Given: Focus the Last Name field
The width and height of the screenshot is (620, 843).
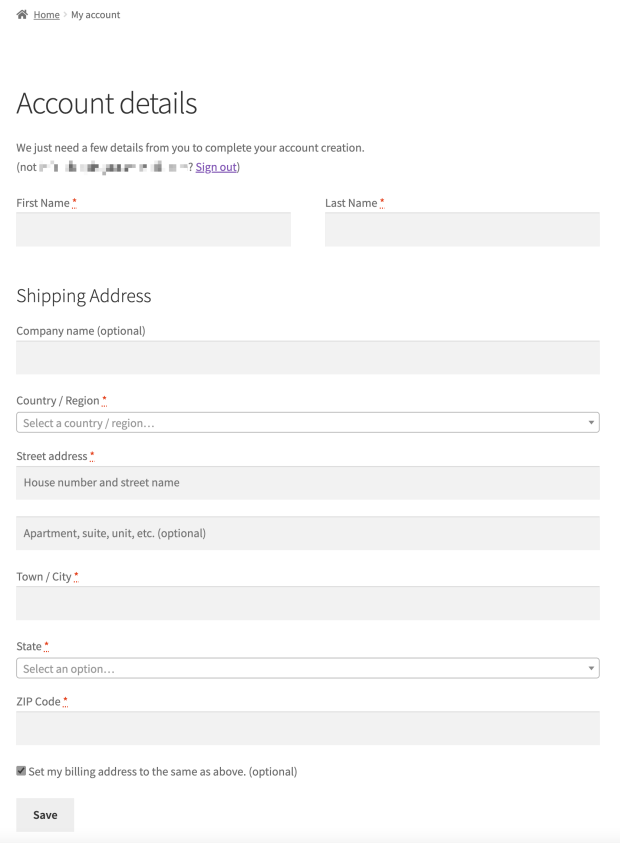Looking at the screenshot, I should coord(462,230).
